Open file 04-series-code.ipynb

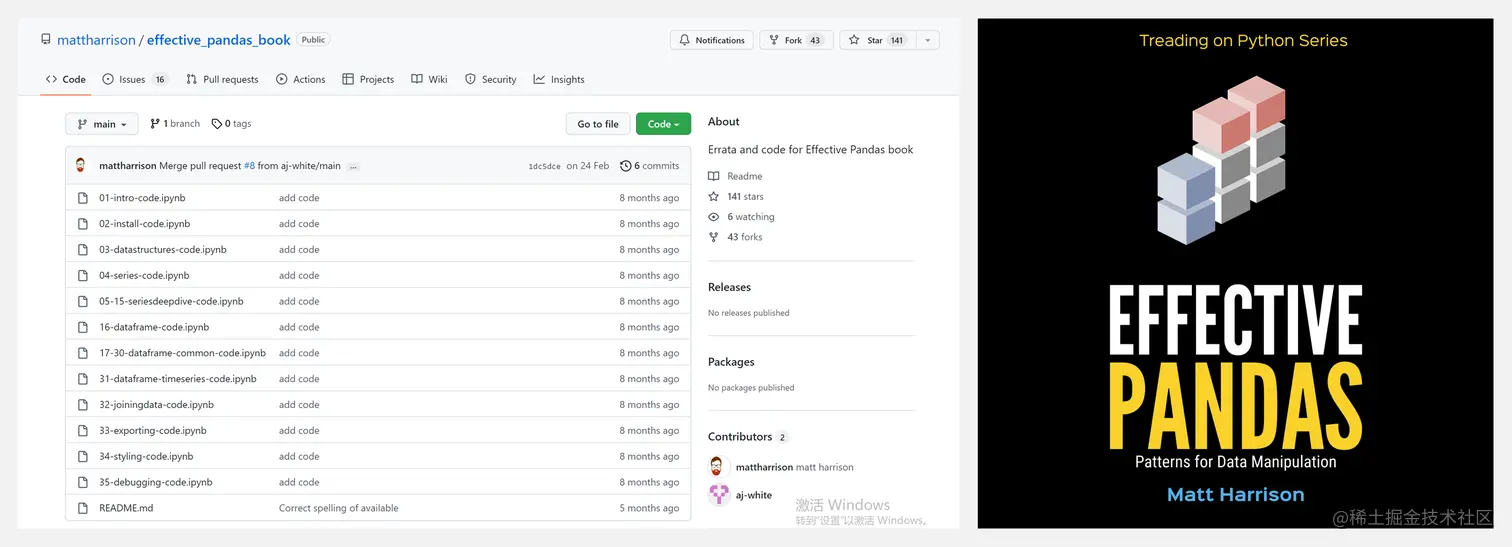tap(144, 275)
